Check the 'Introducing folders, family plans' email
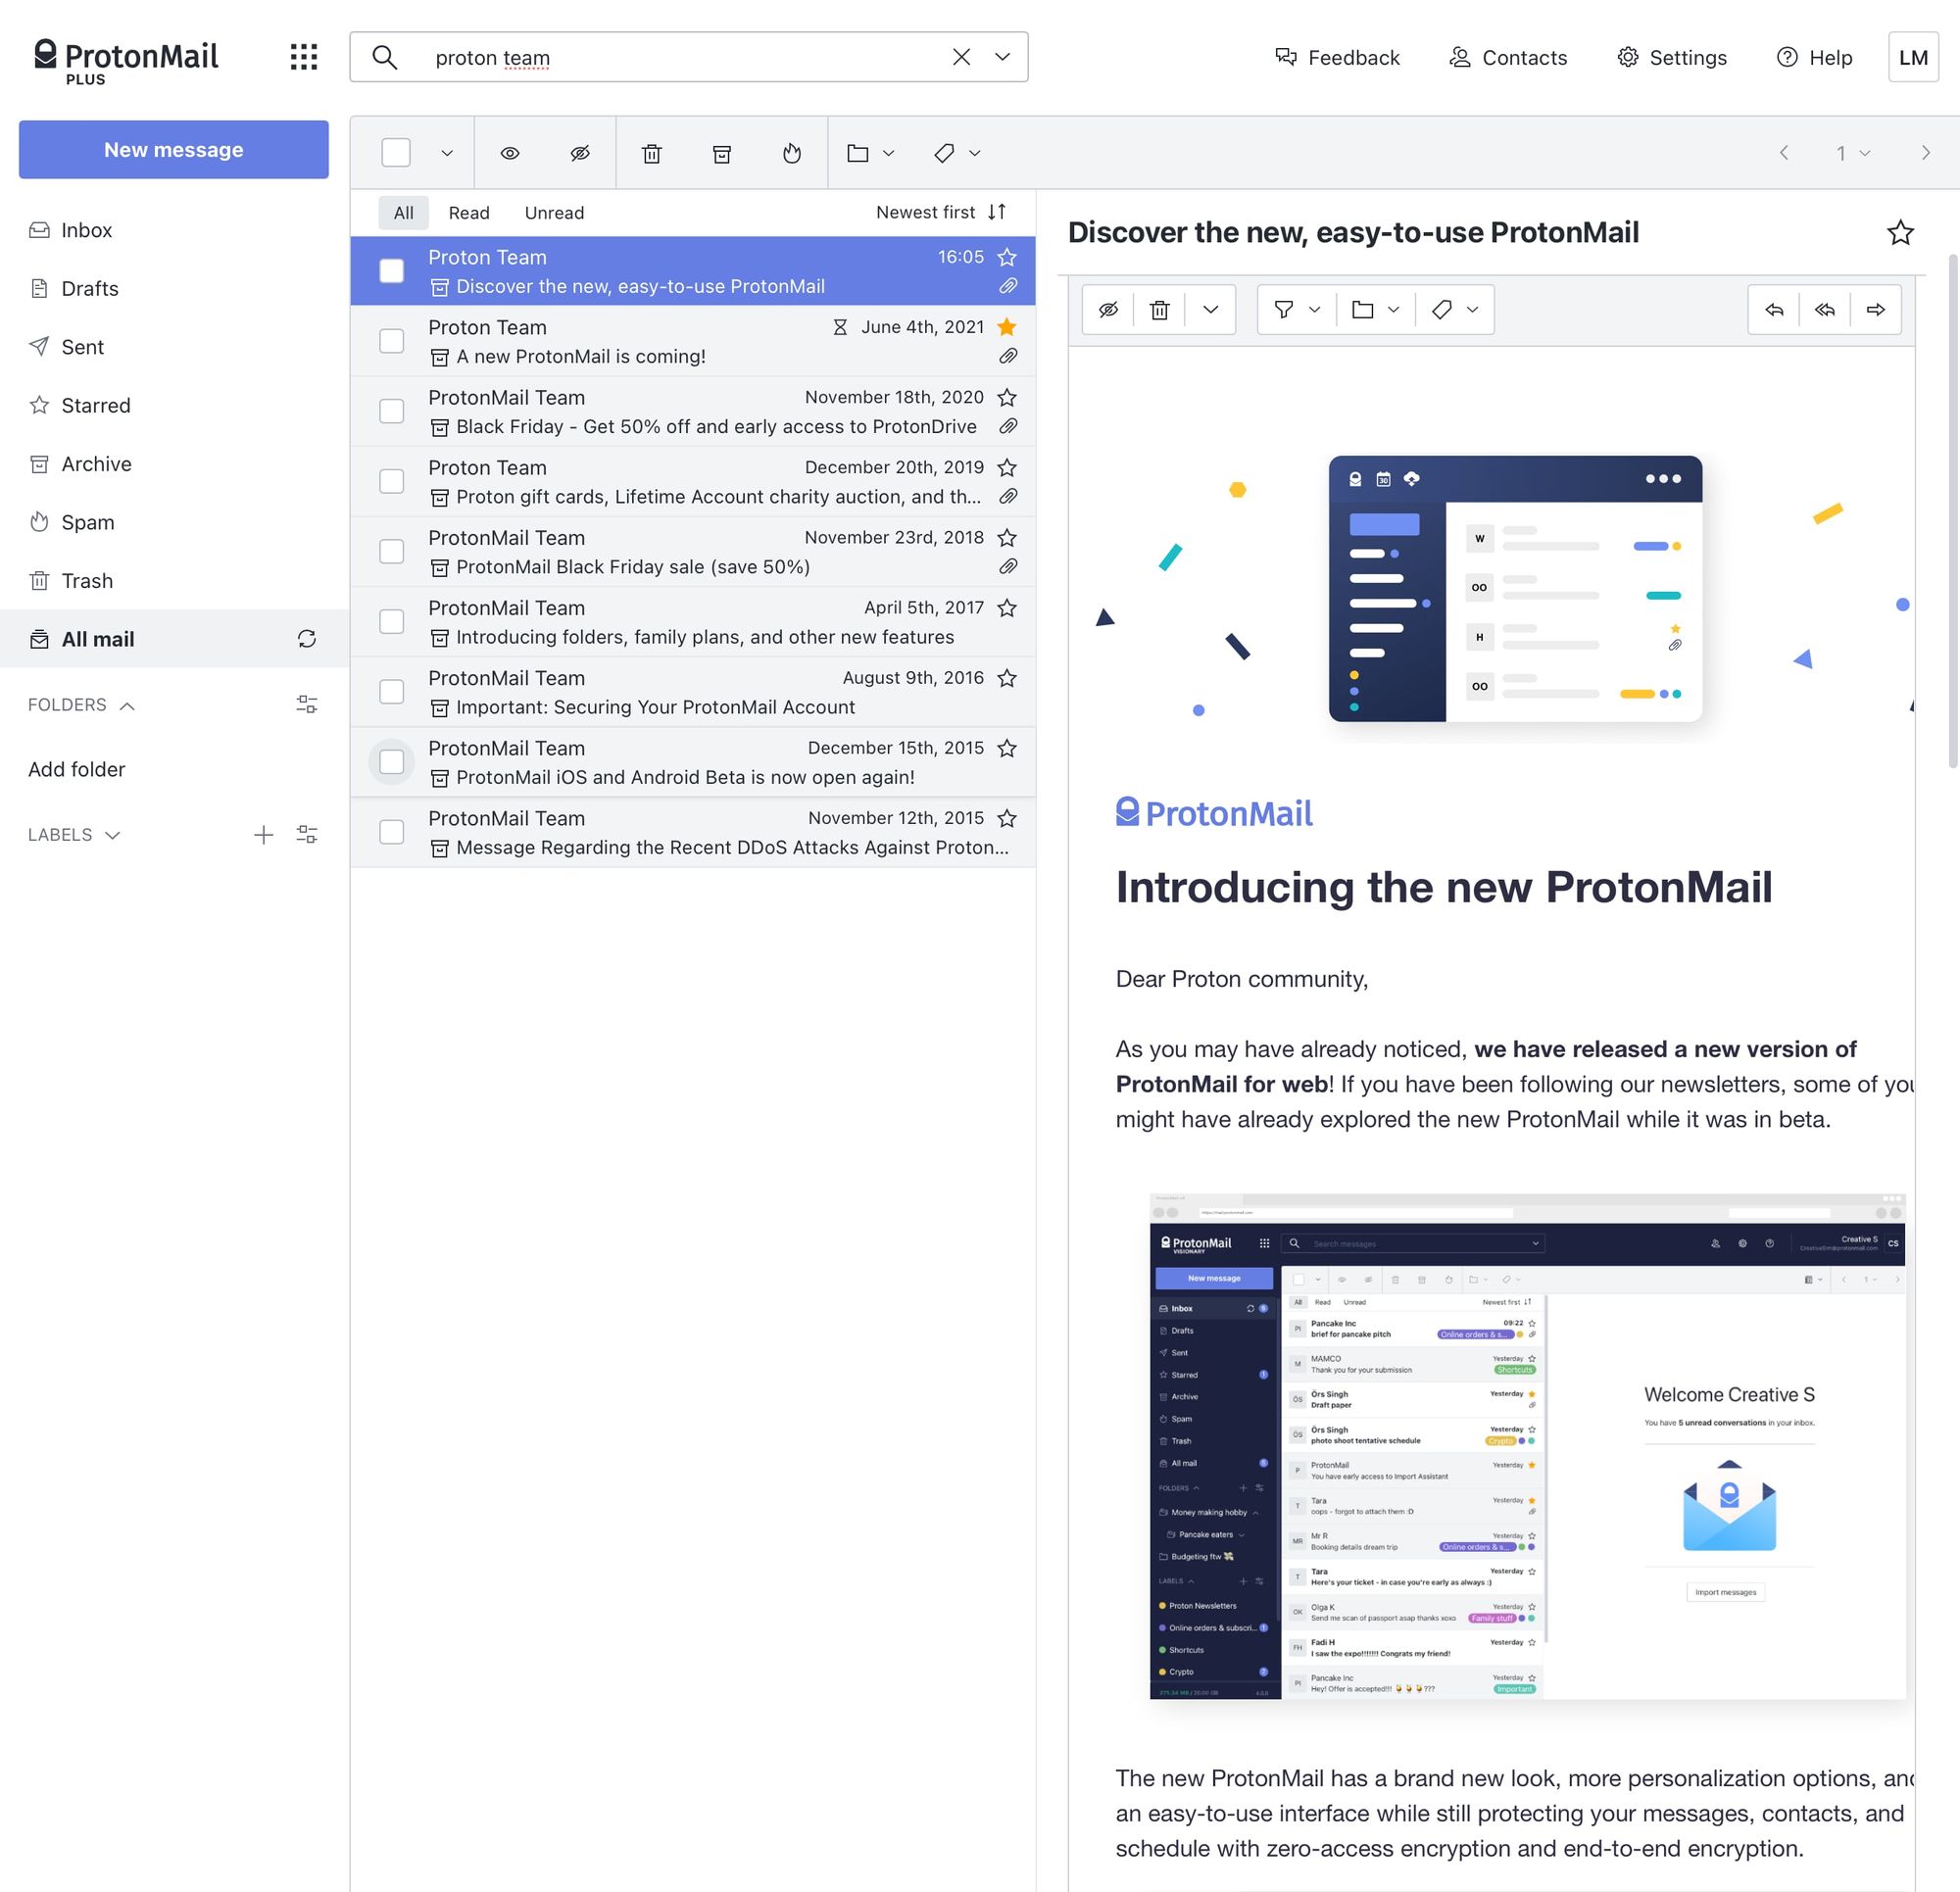Image resolution: width=1960 pixels, height=1892 pixels. pos(392,621)
